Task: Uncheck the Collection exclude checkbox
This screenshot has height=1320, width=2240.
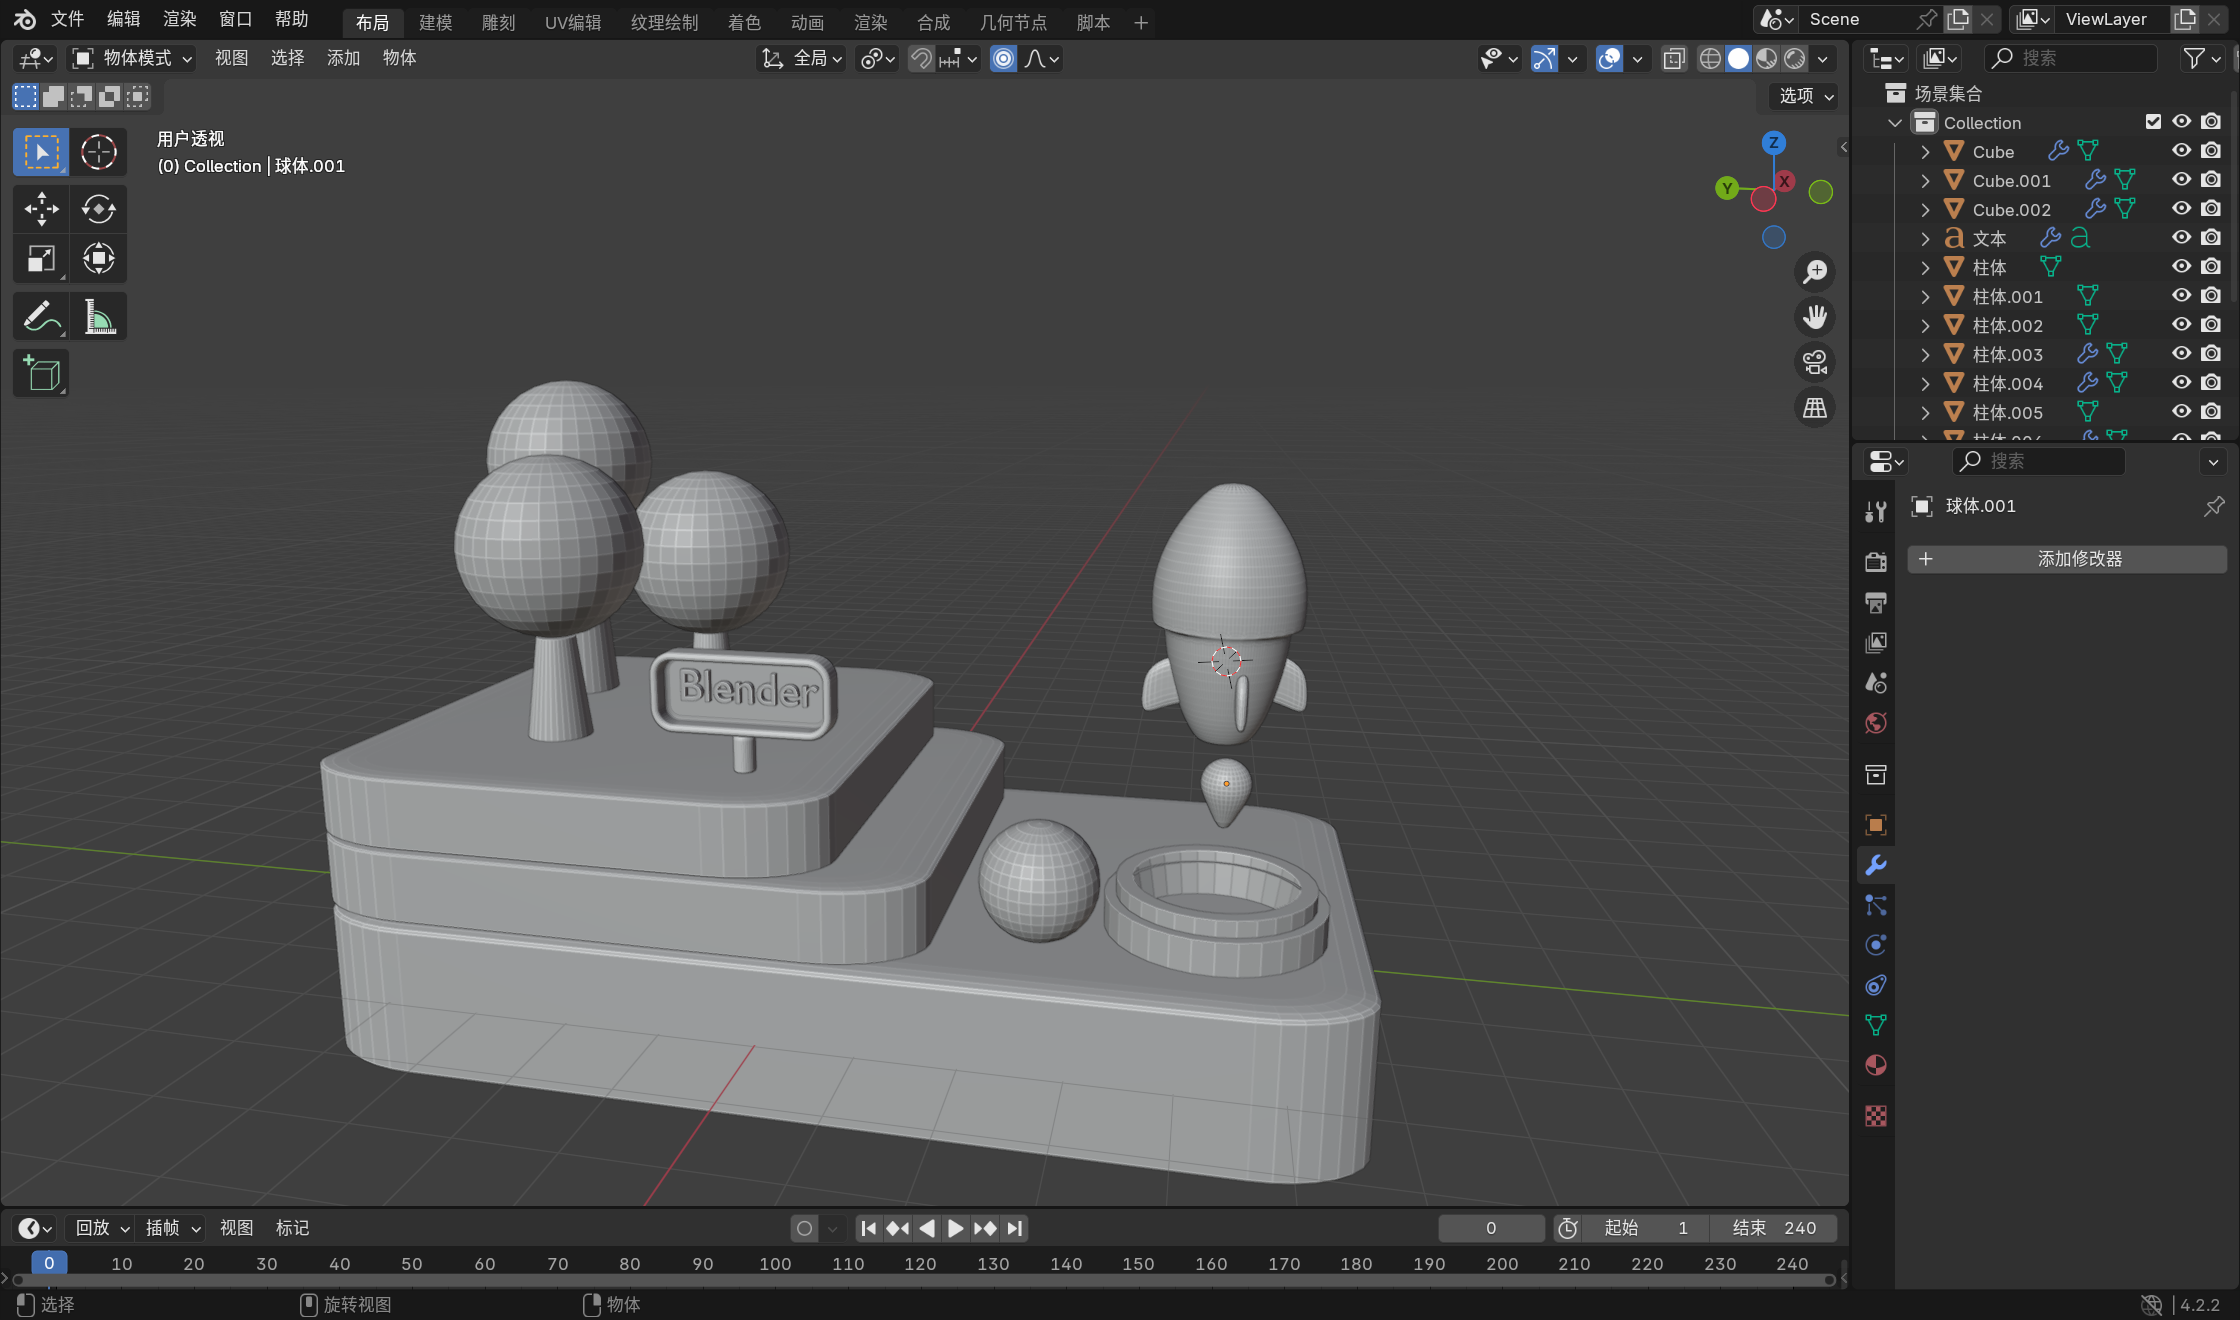Action: [x=2153, y=122]
